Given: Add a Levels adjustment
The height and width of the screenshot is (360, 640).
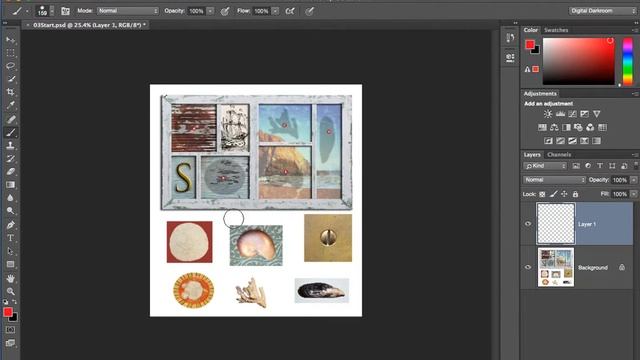Looking at the screenshot, I should coord(560,114).
